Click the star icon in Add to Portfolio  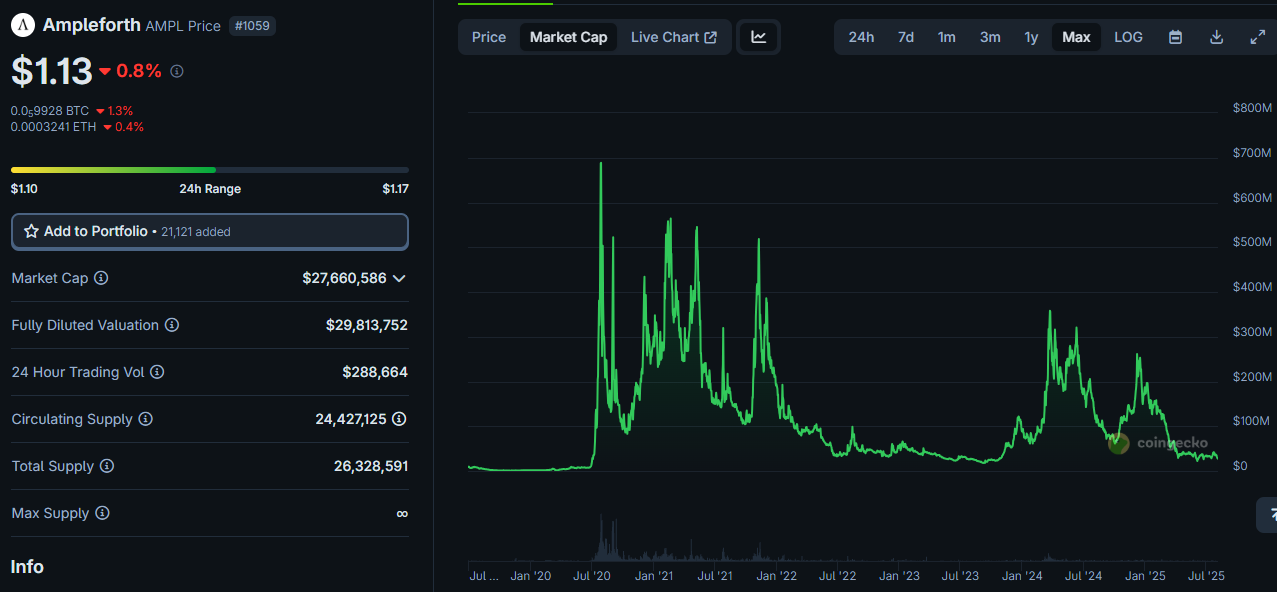click(x=31, y=231)
